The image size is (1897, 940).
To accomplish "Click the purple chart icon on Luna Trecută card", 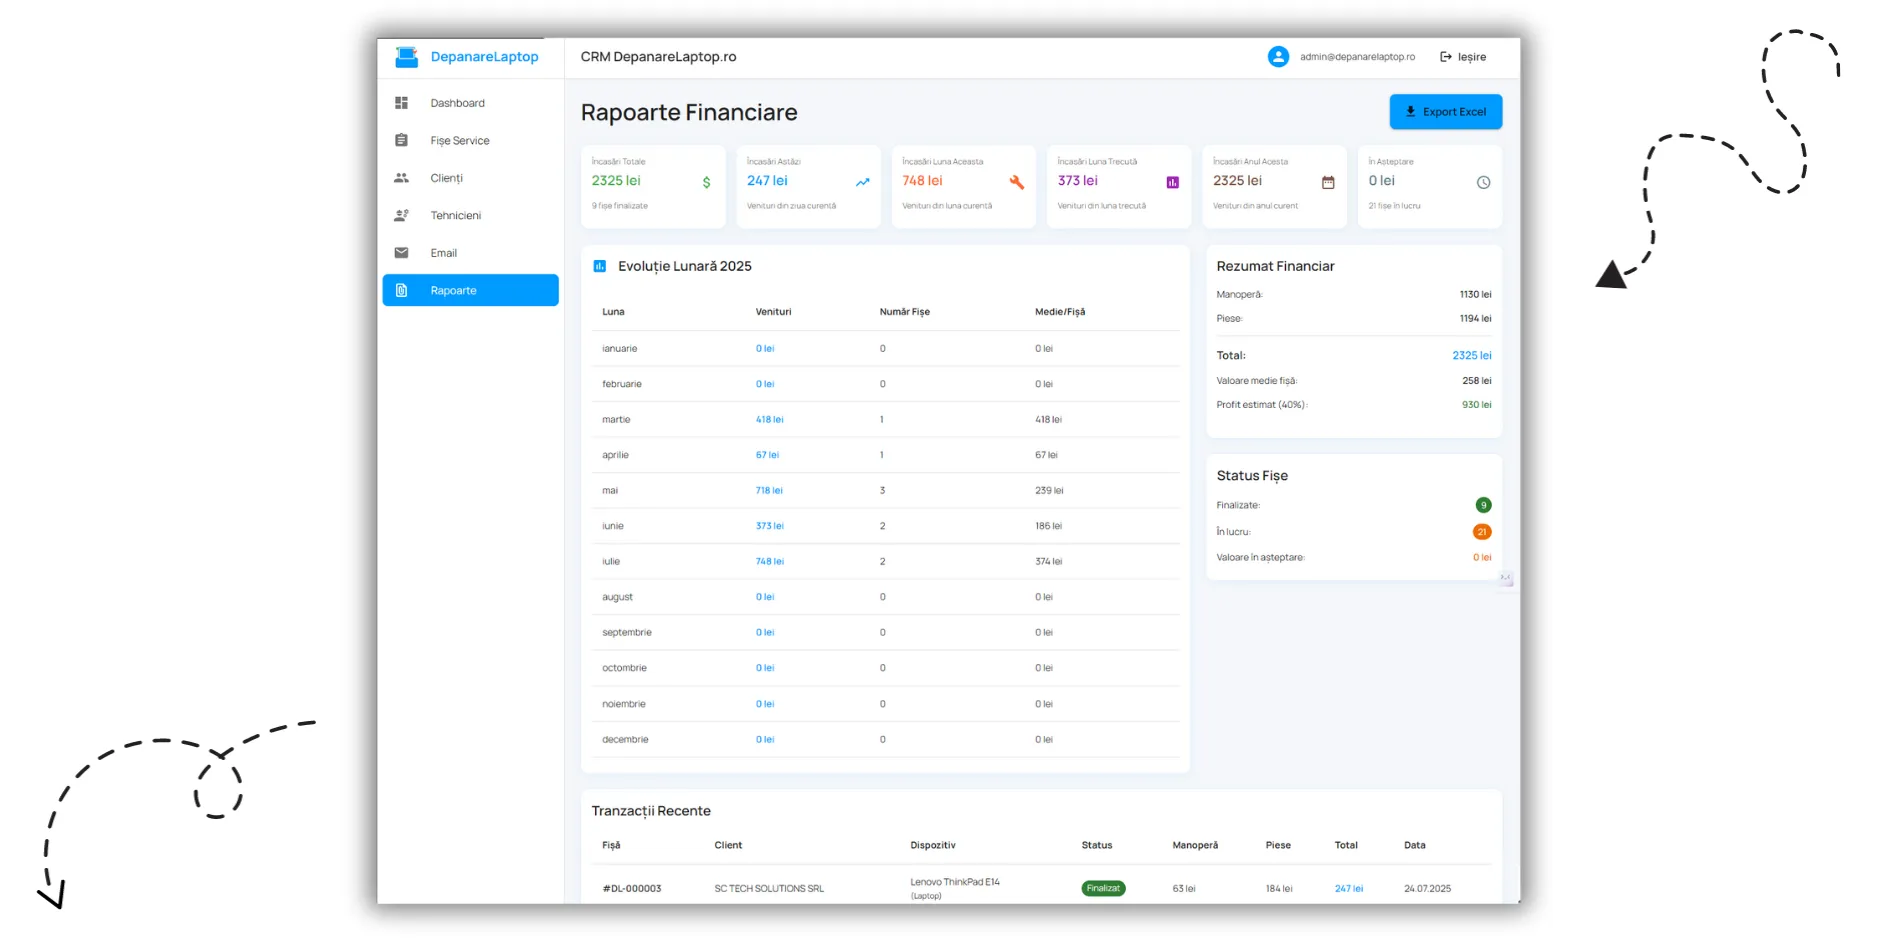I will click(x=1173, y=182).
